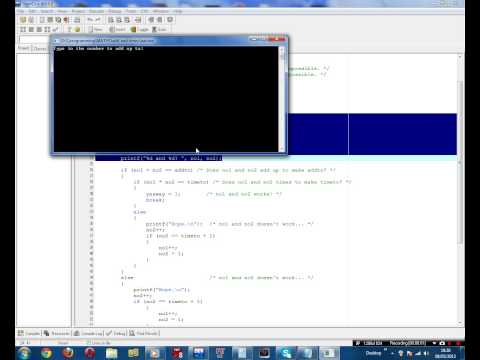
Task: Click the Run icon in second toolbar row
Action: click(x=31, y=30)
